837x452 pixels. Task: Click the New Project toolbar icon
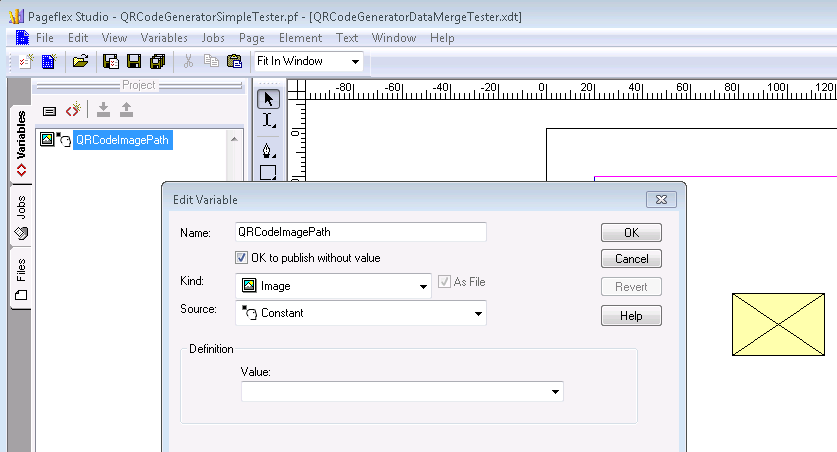tap(27, 62)
